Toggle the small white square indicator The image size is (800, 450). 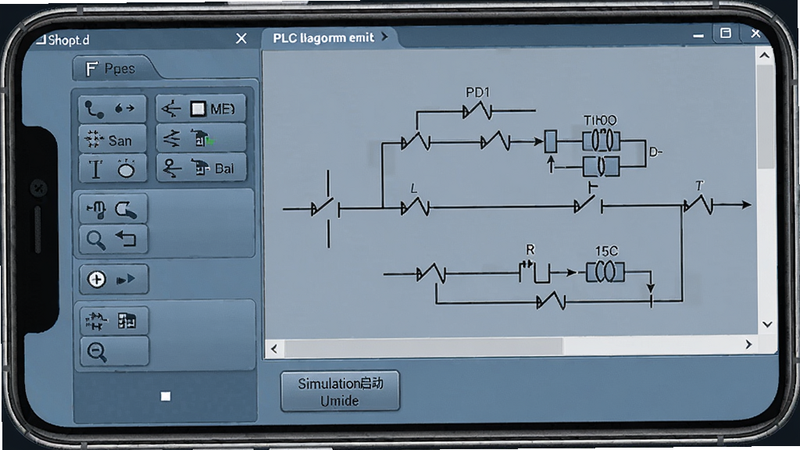click(165, 396)
